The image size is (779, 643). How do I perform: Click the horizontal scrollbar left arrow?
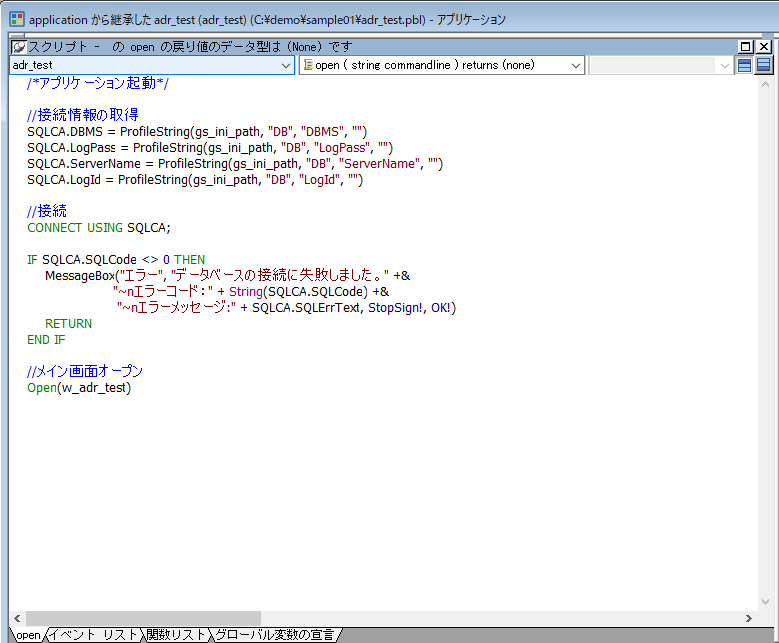tap(17, 618)
